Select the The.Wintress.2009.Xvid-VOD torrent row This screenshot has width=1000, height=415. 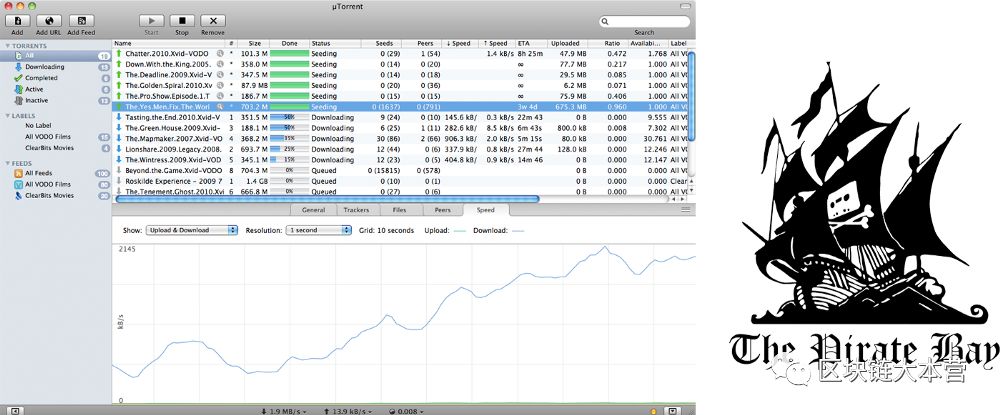coord(400,160)
